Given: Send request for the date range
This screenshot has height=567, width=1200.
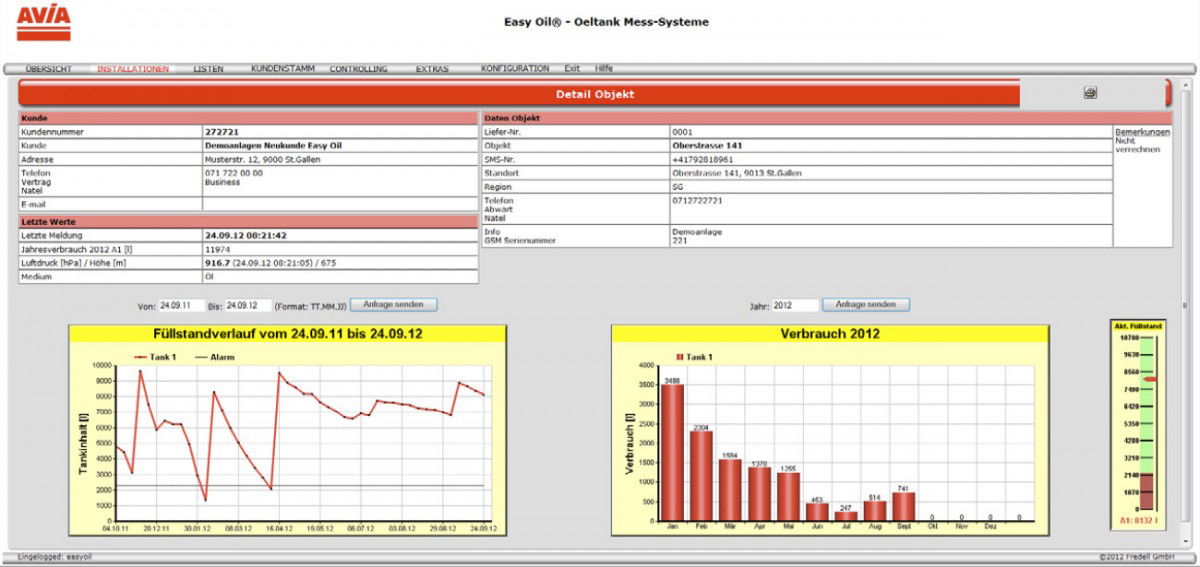Looking at the screenshot, I should [393, 304].
